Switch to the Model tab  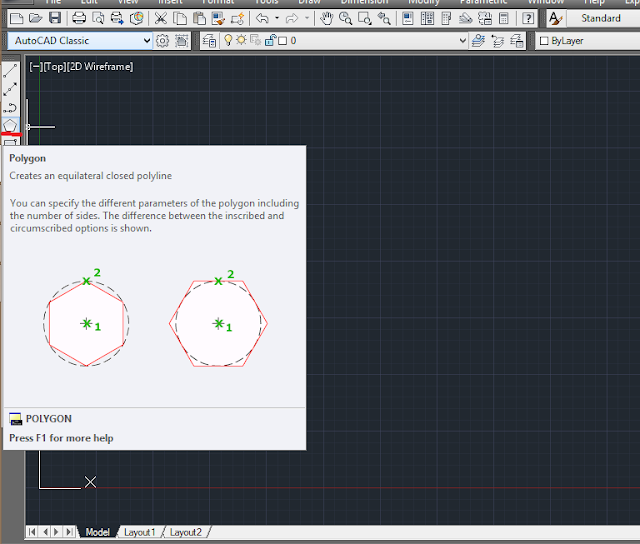coord(98,532)
